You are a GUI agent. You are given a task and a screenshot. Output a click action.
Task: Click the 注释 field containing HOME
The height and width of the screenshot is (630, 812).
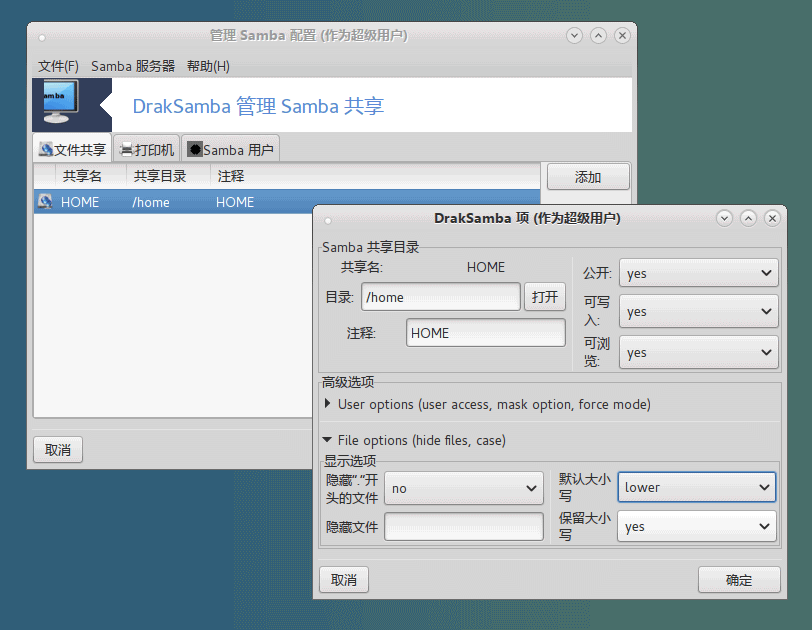[x=486, y=332]
